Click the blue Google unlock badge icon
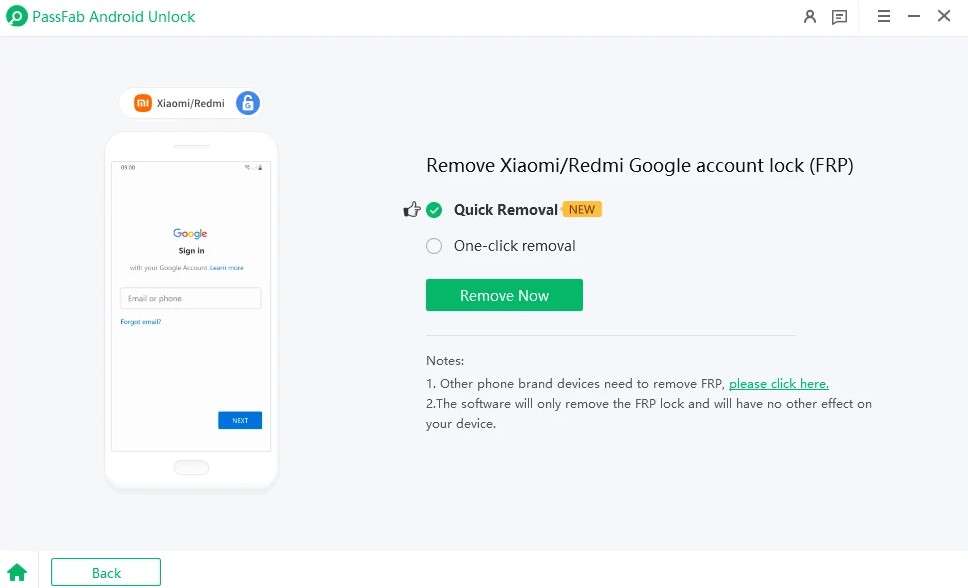Viewport: 968px width, 588px height. pos(248,103)
